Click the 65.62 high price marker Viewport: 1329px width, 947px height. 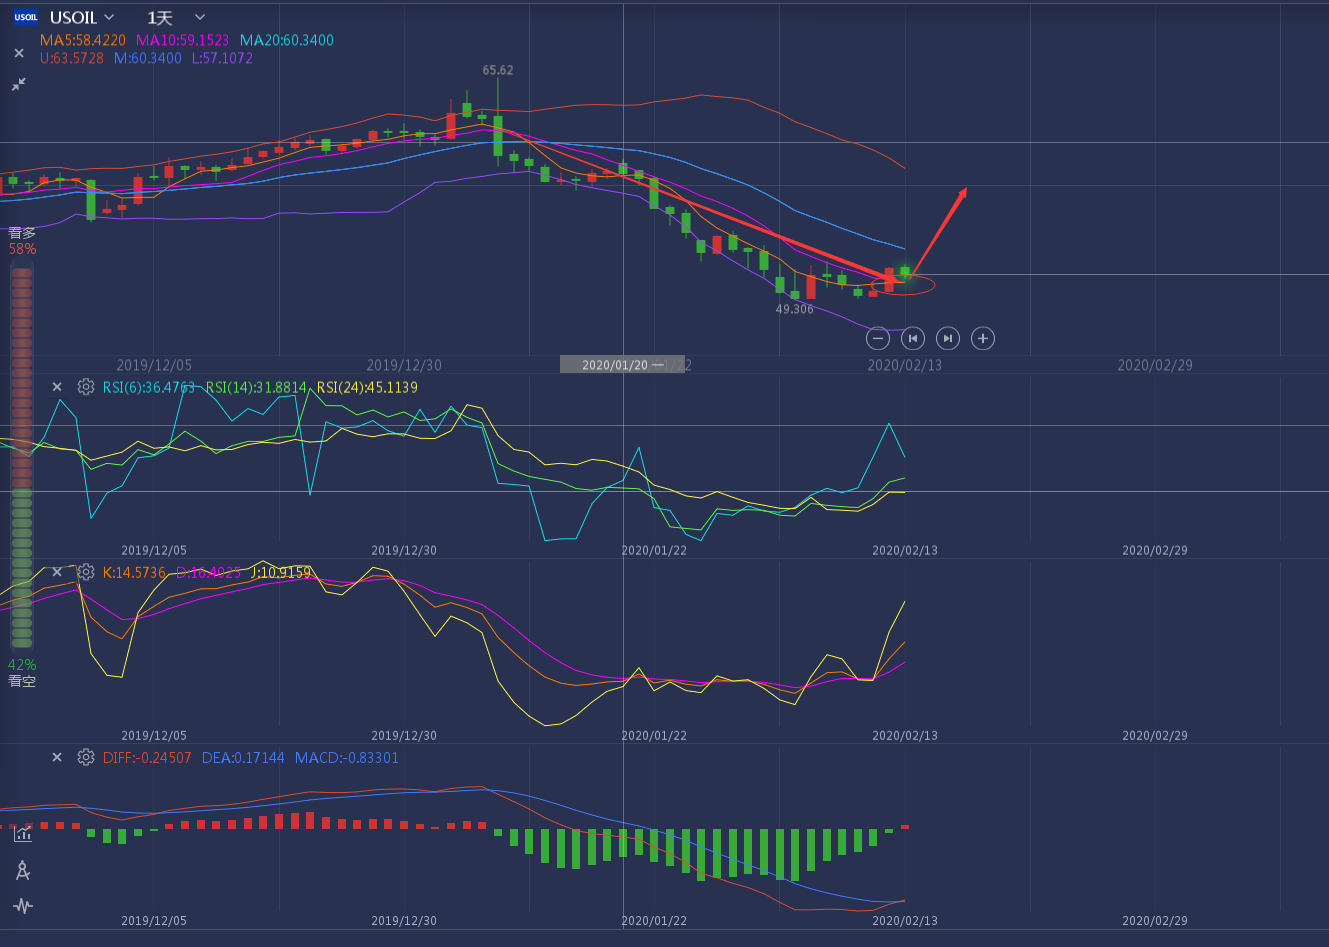click(x=498, y=70)
